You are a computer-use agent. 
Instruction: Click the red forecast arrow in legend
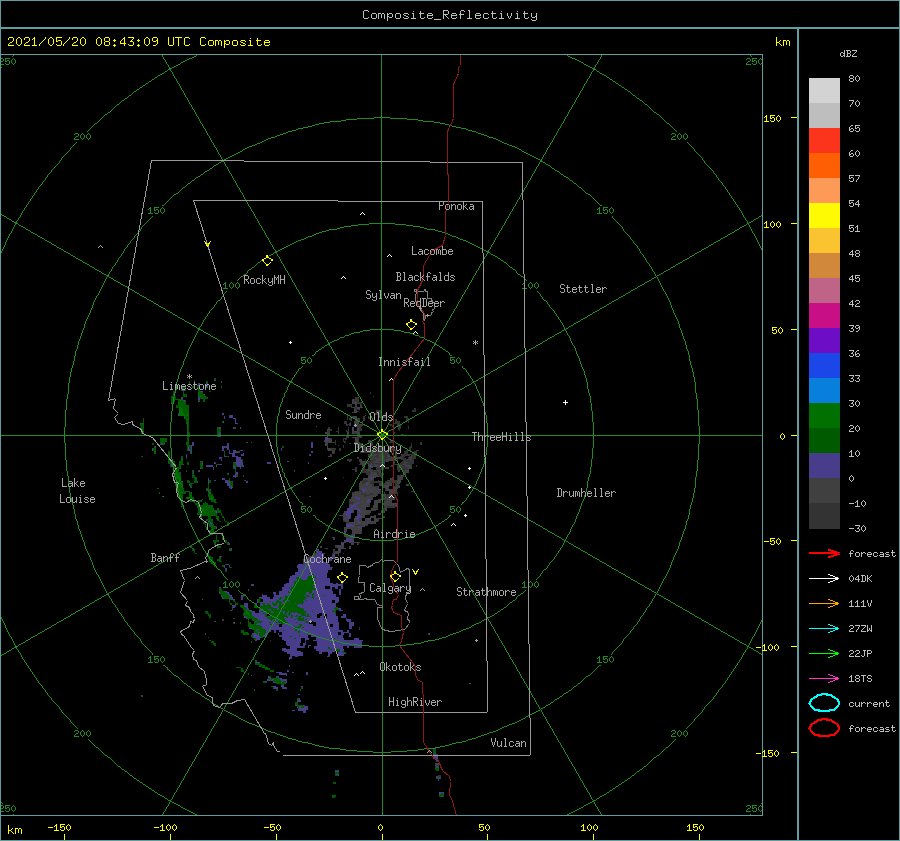point(824,553)
